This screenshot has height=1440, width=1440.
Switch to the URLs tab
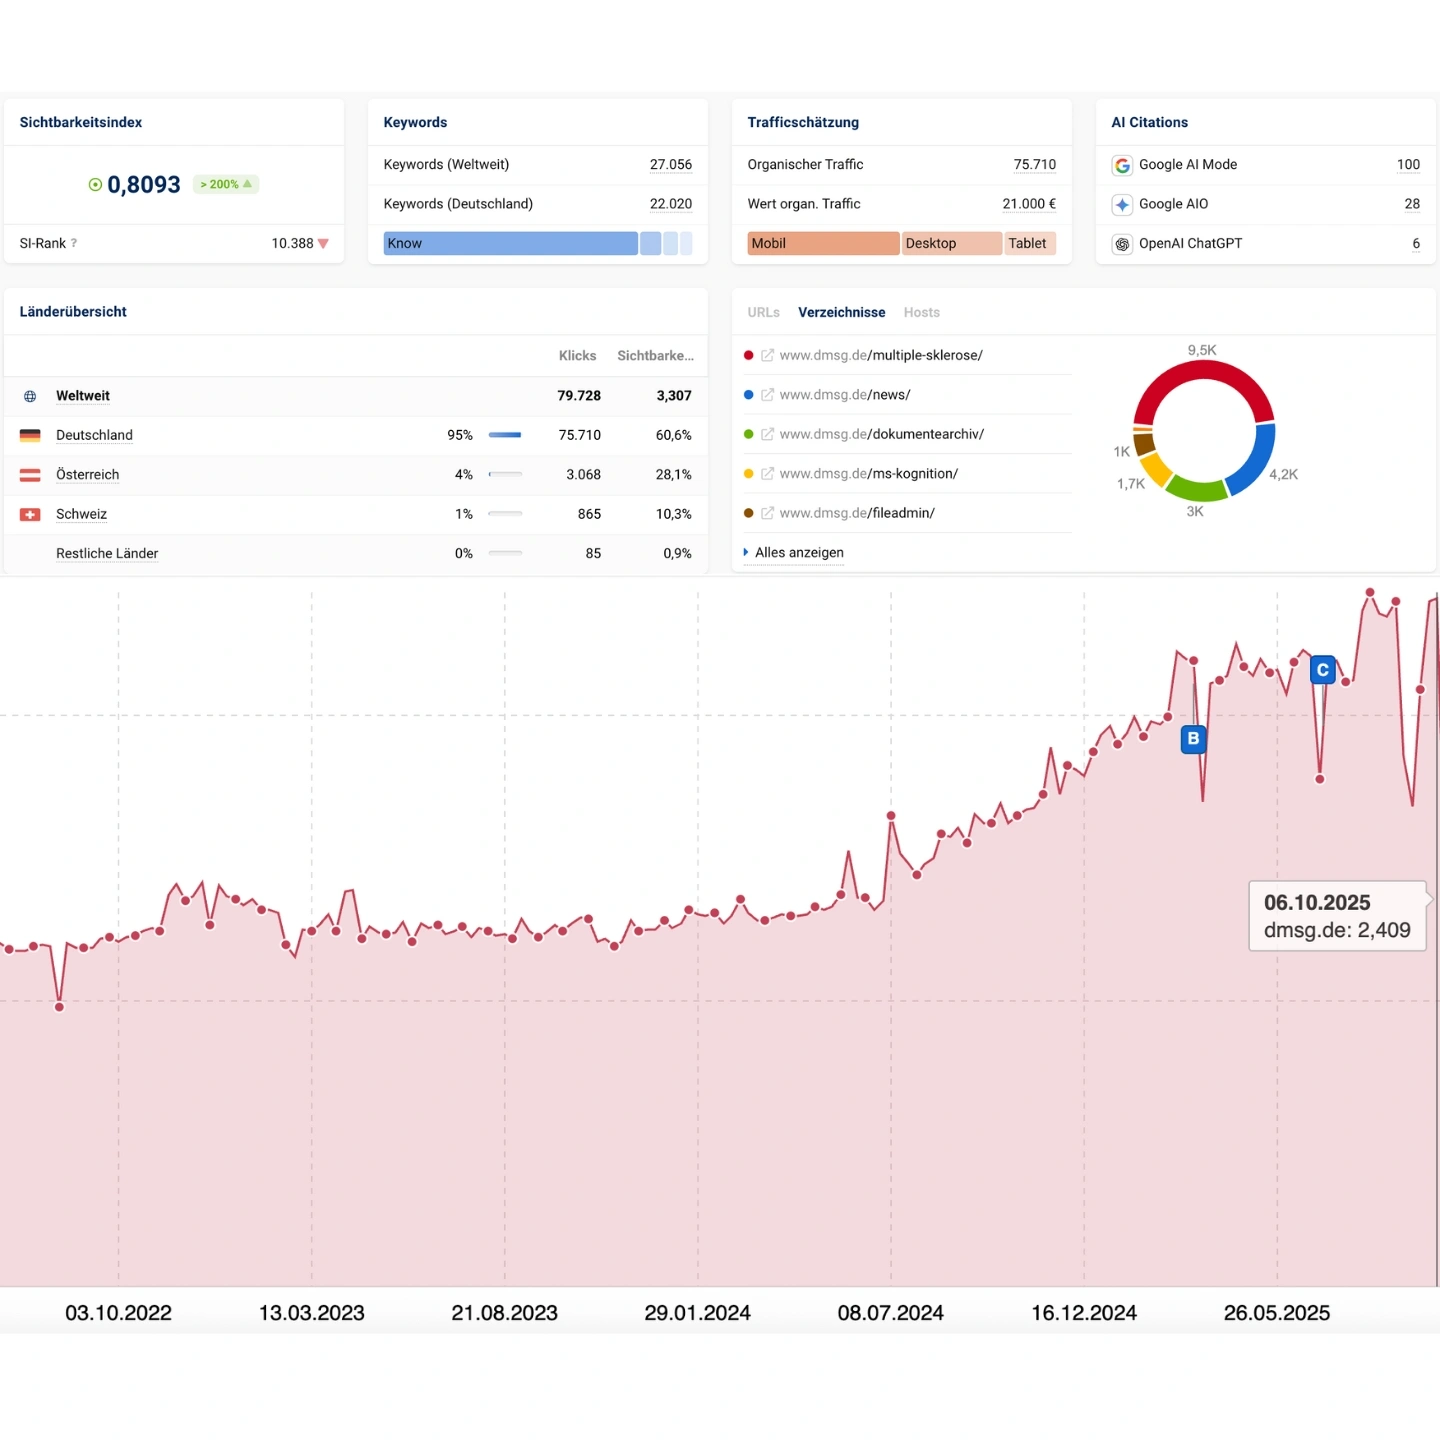pos(763,312)
